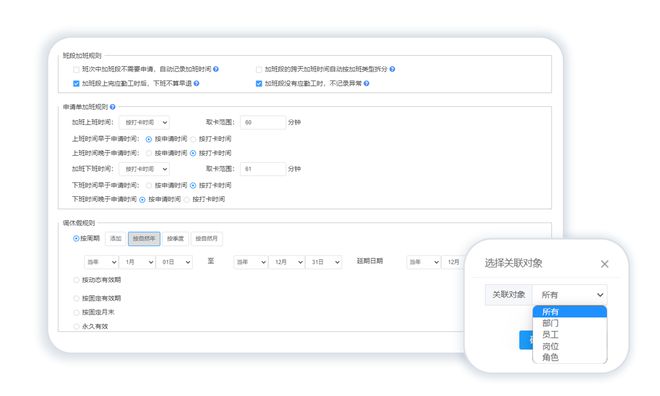Select 按打卡时间 for 下班时间晚于申请时间
The height and width of the screenshot is (396, 660).
186,199
